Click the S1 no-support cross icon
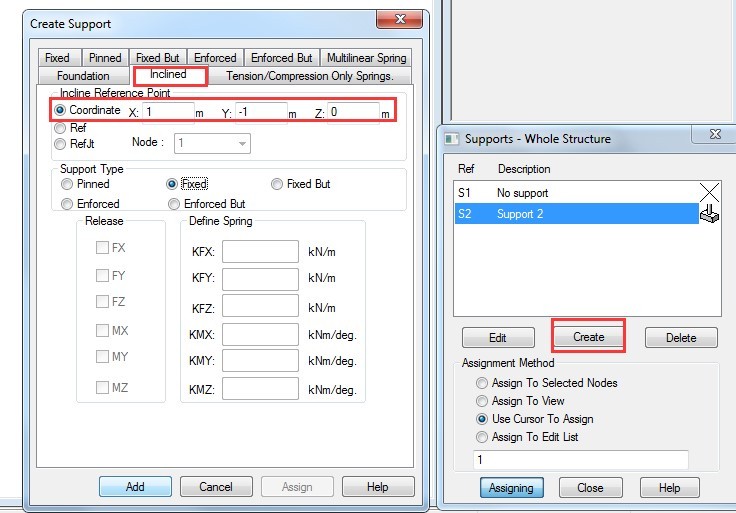This screenshot has width=736, height=513. (x=709, y=192)
